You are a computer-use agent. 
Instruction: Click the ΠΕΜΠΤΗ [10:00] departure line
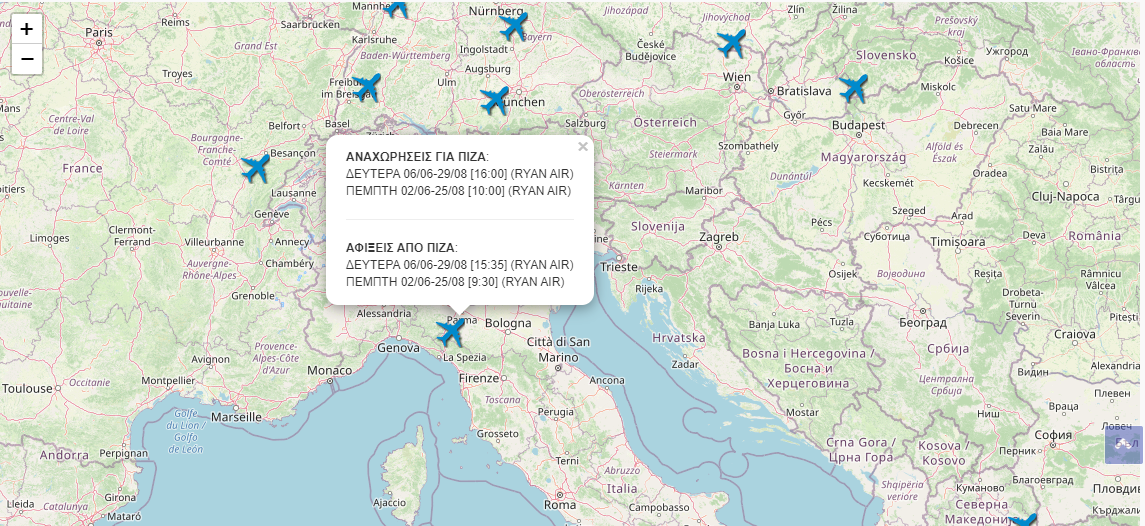click(458, 191)
